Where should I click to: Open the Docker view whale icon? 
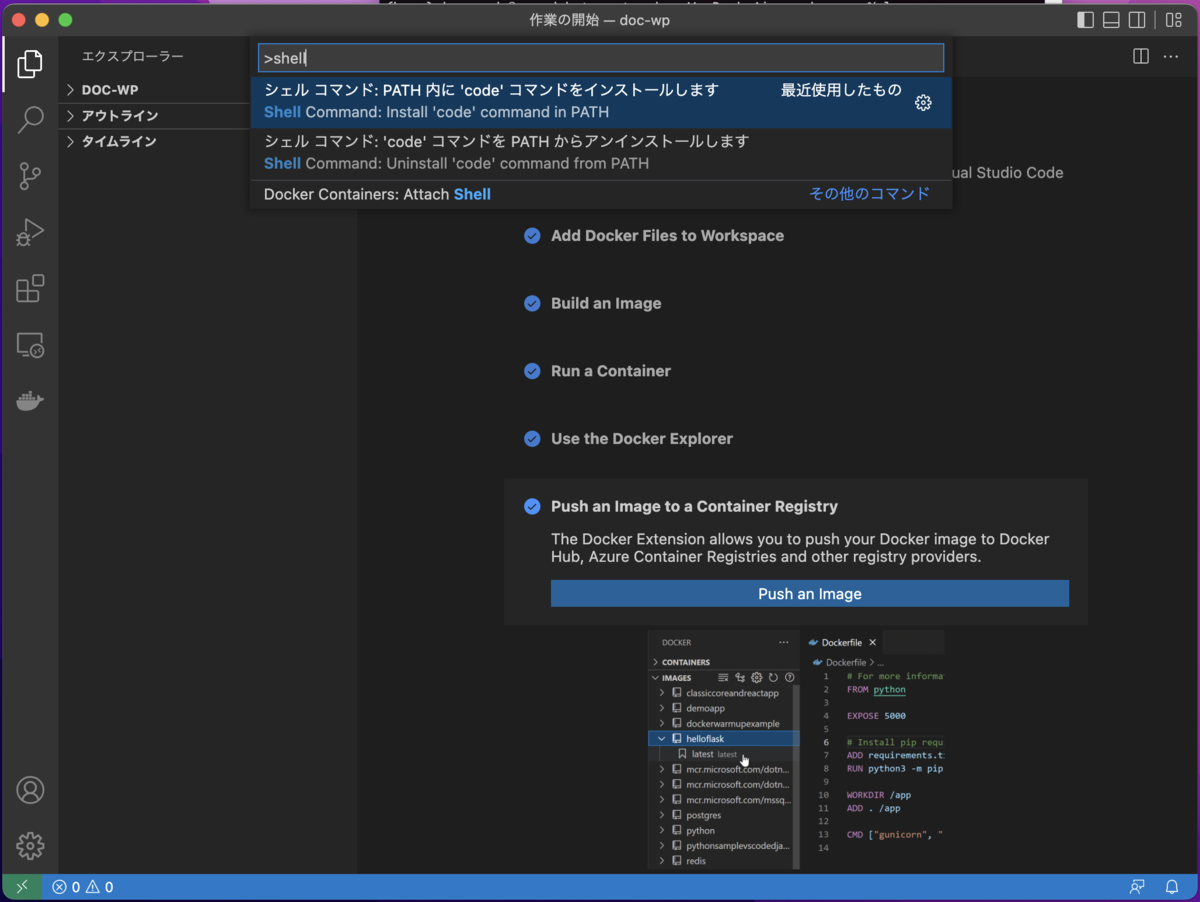pos(30,402)
